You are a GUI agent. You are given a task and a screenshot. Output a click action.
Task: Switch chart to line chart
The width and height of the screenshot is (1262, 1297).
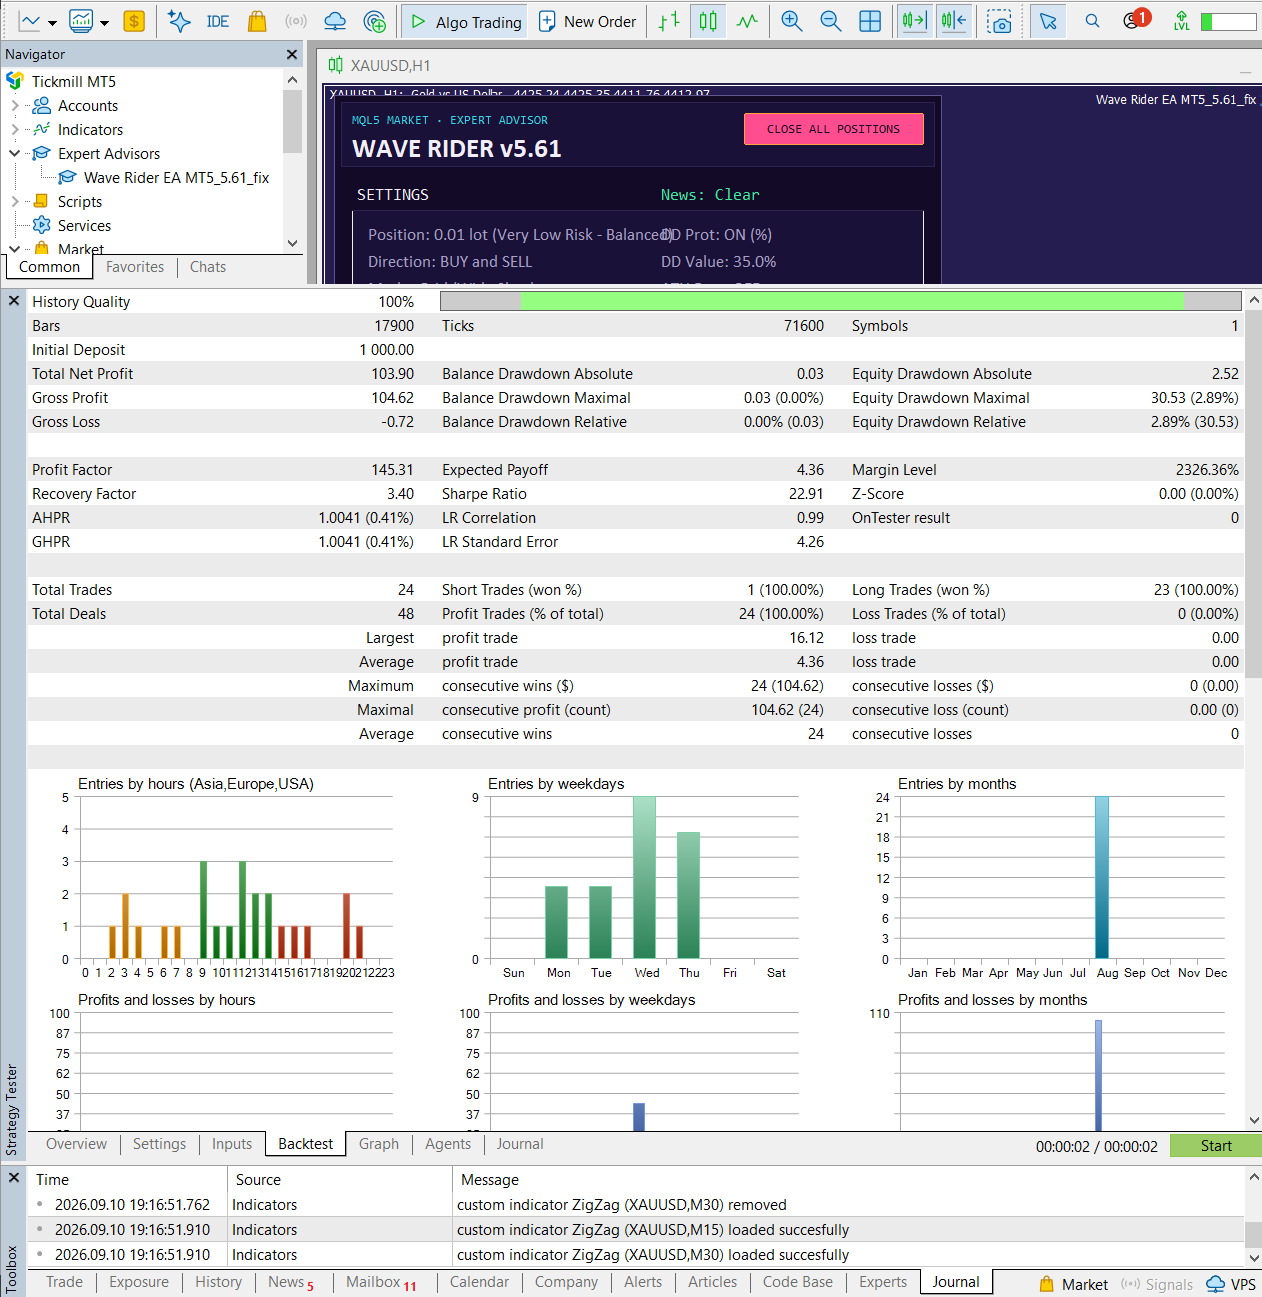pos(747,21)
